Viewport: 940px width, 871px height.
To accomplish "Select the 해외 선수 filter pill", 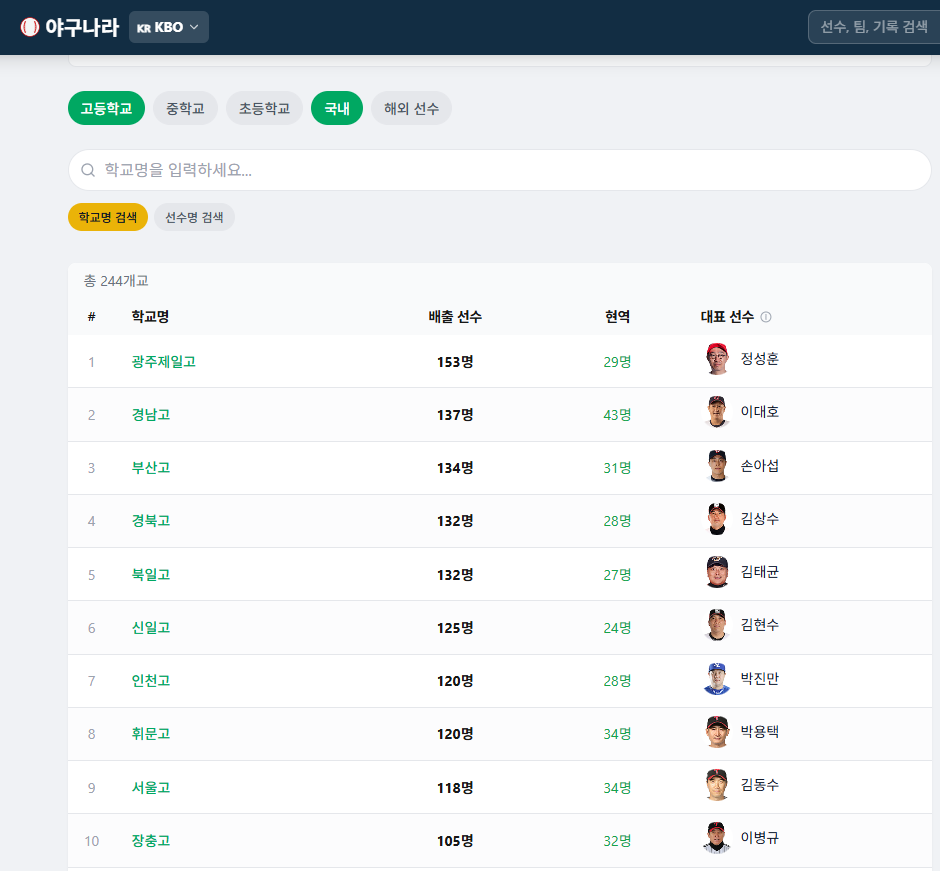I will pos(411,109).
